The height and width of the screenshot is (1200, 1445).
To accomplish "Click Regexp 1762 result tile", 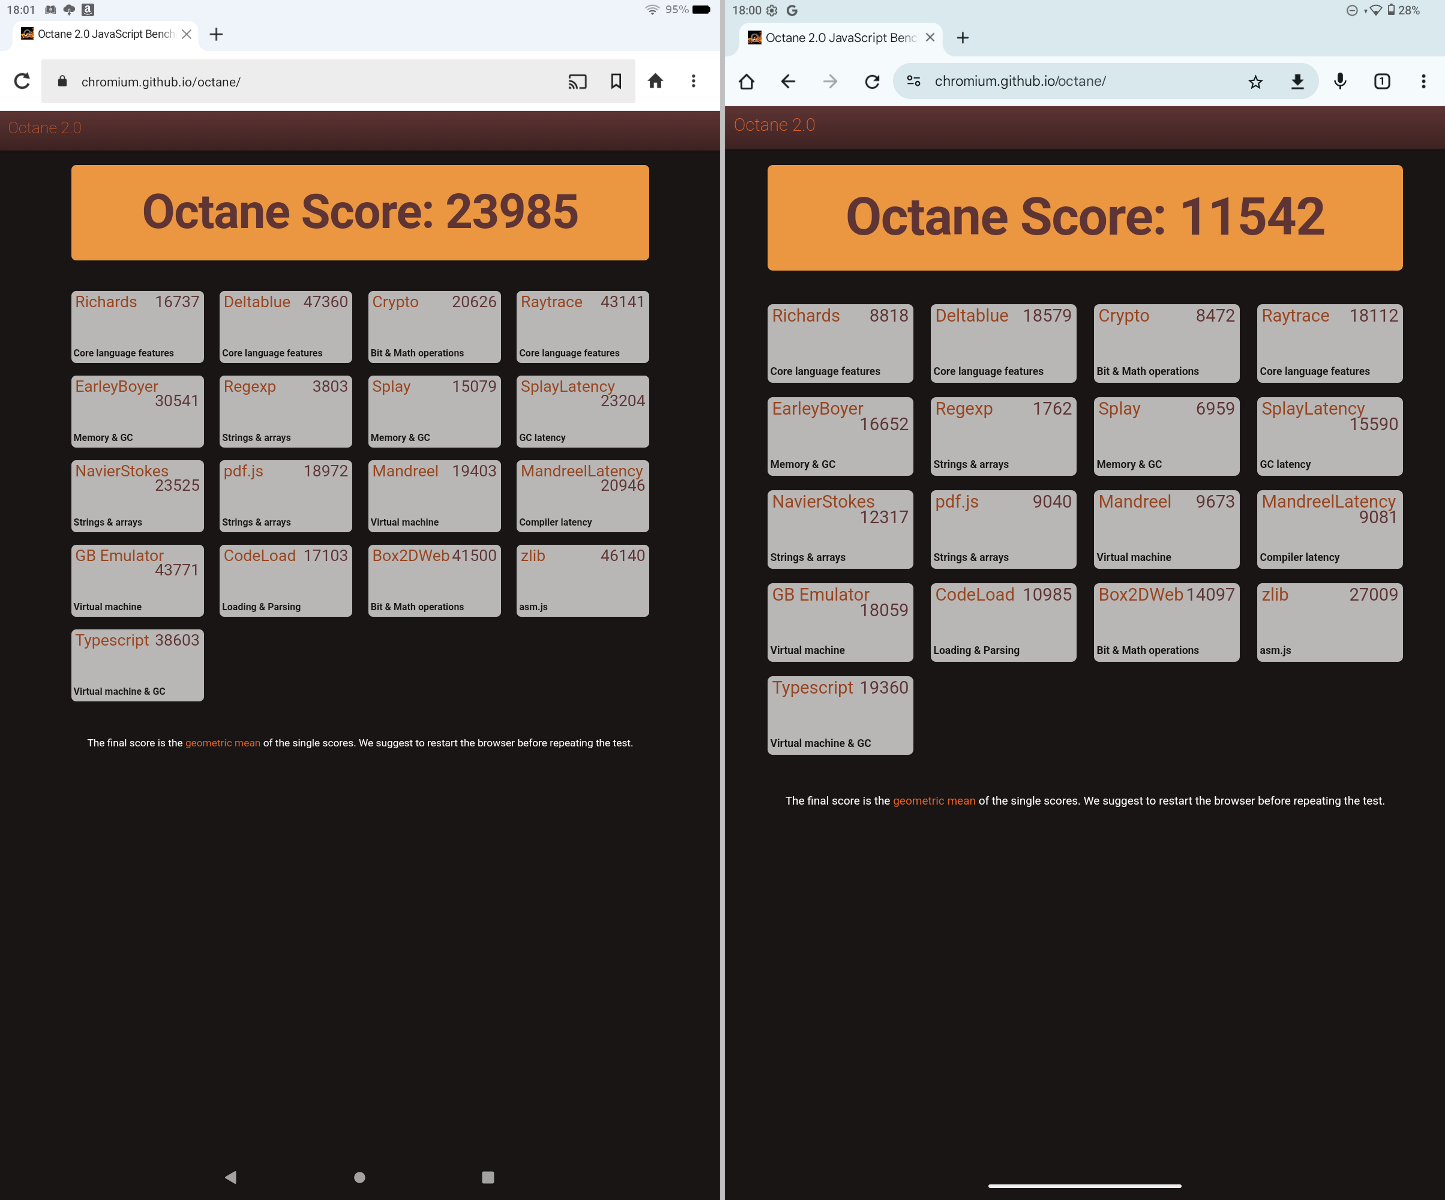I will pos(1003,436).
